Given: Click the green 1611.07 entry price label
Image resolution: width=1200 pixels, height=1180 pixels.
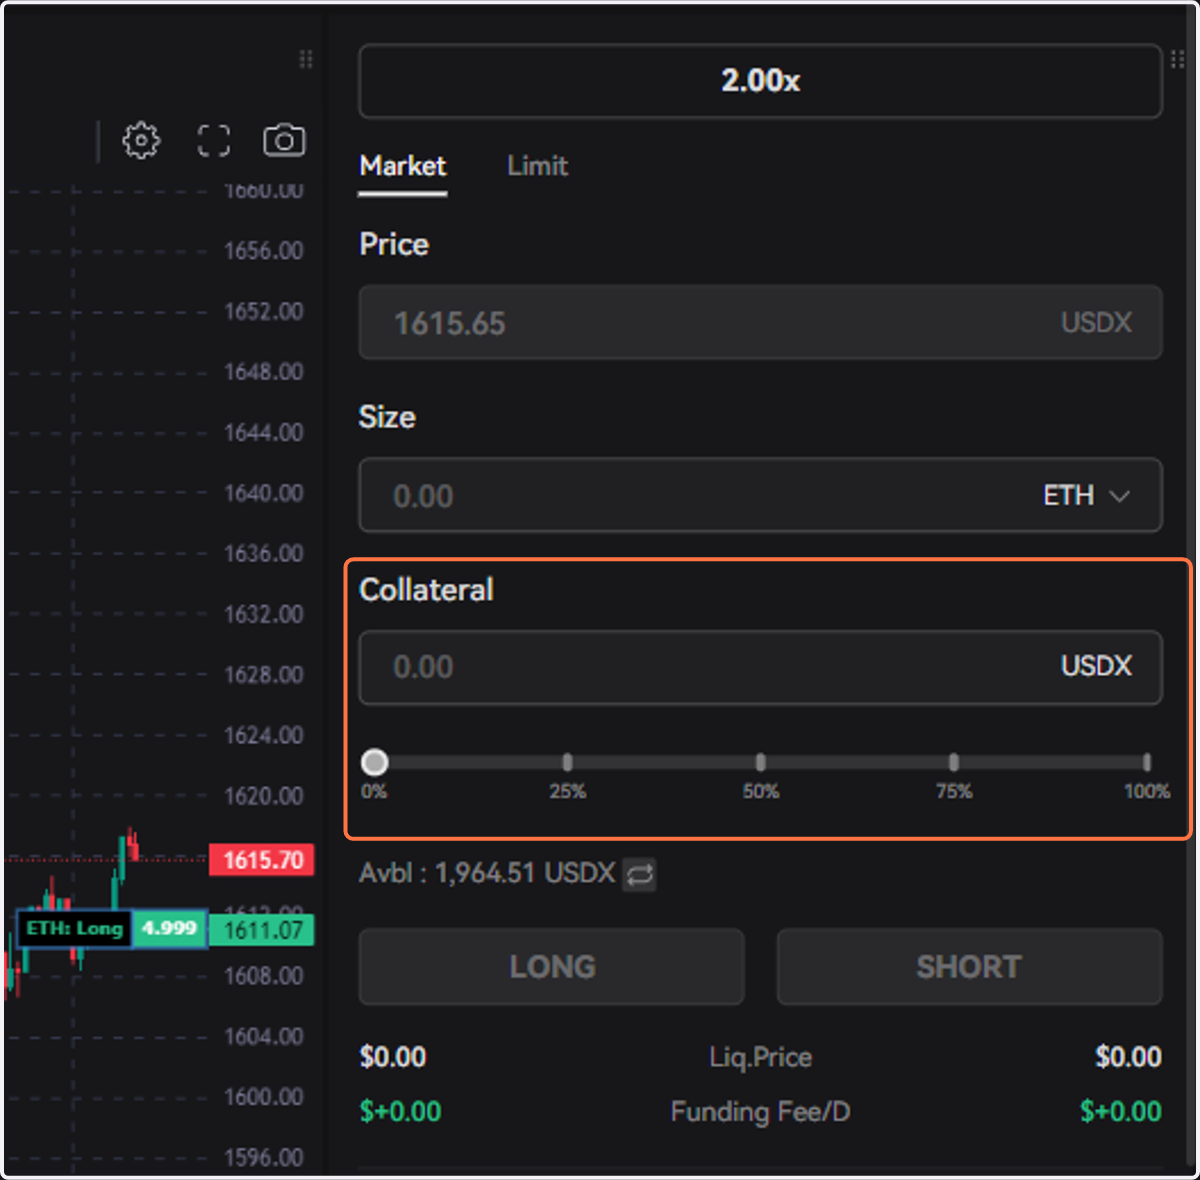Looking at the screenshot, I should [x=262, y=931].
